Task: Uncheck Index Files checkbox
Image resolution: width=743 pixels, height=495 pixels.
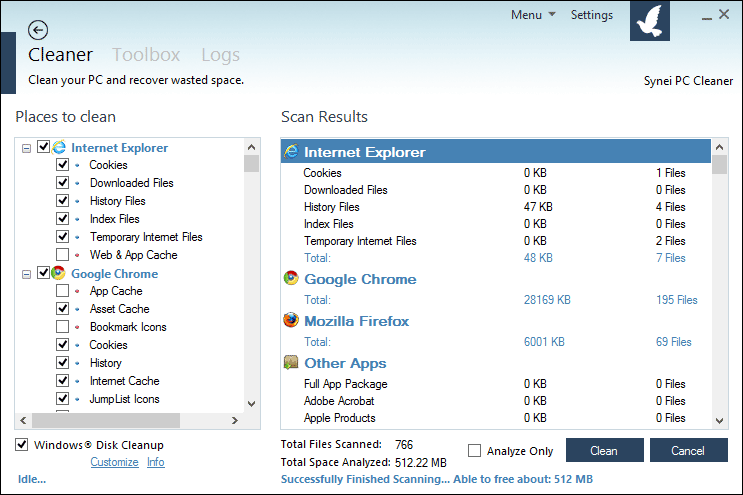Action: (x=63, y=219)
